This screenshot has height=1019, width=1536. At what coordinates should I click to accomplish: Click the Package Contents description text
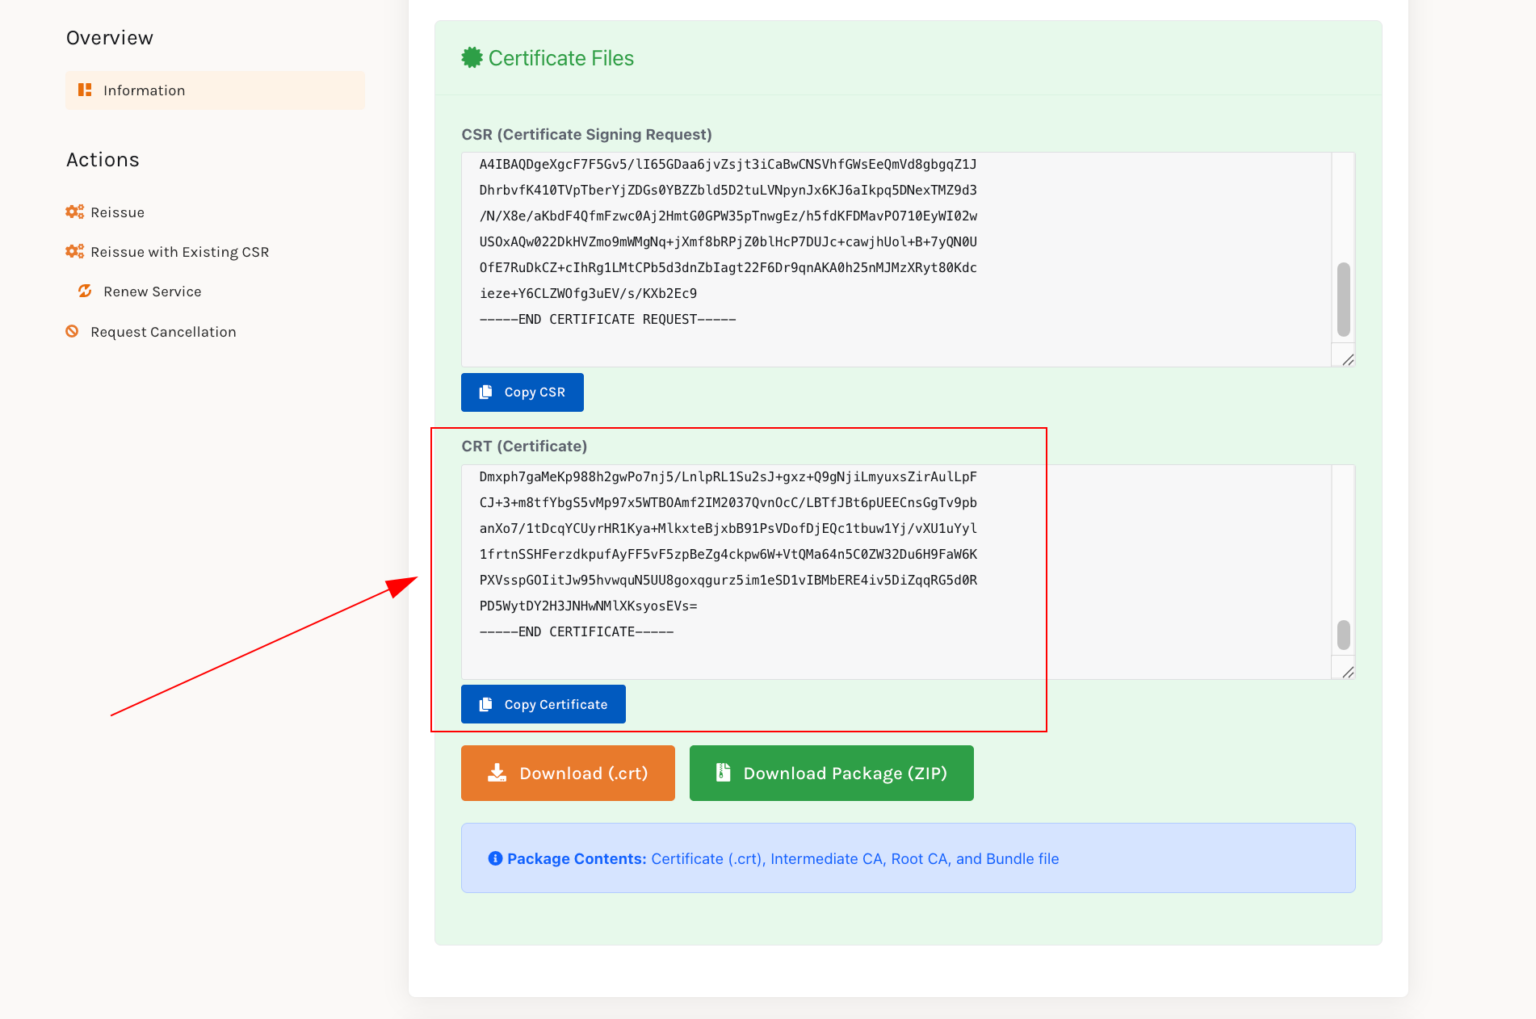(x=855, y=859)
